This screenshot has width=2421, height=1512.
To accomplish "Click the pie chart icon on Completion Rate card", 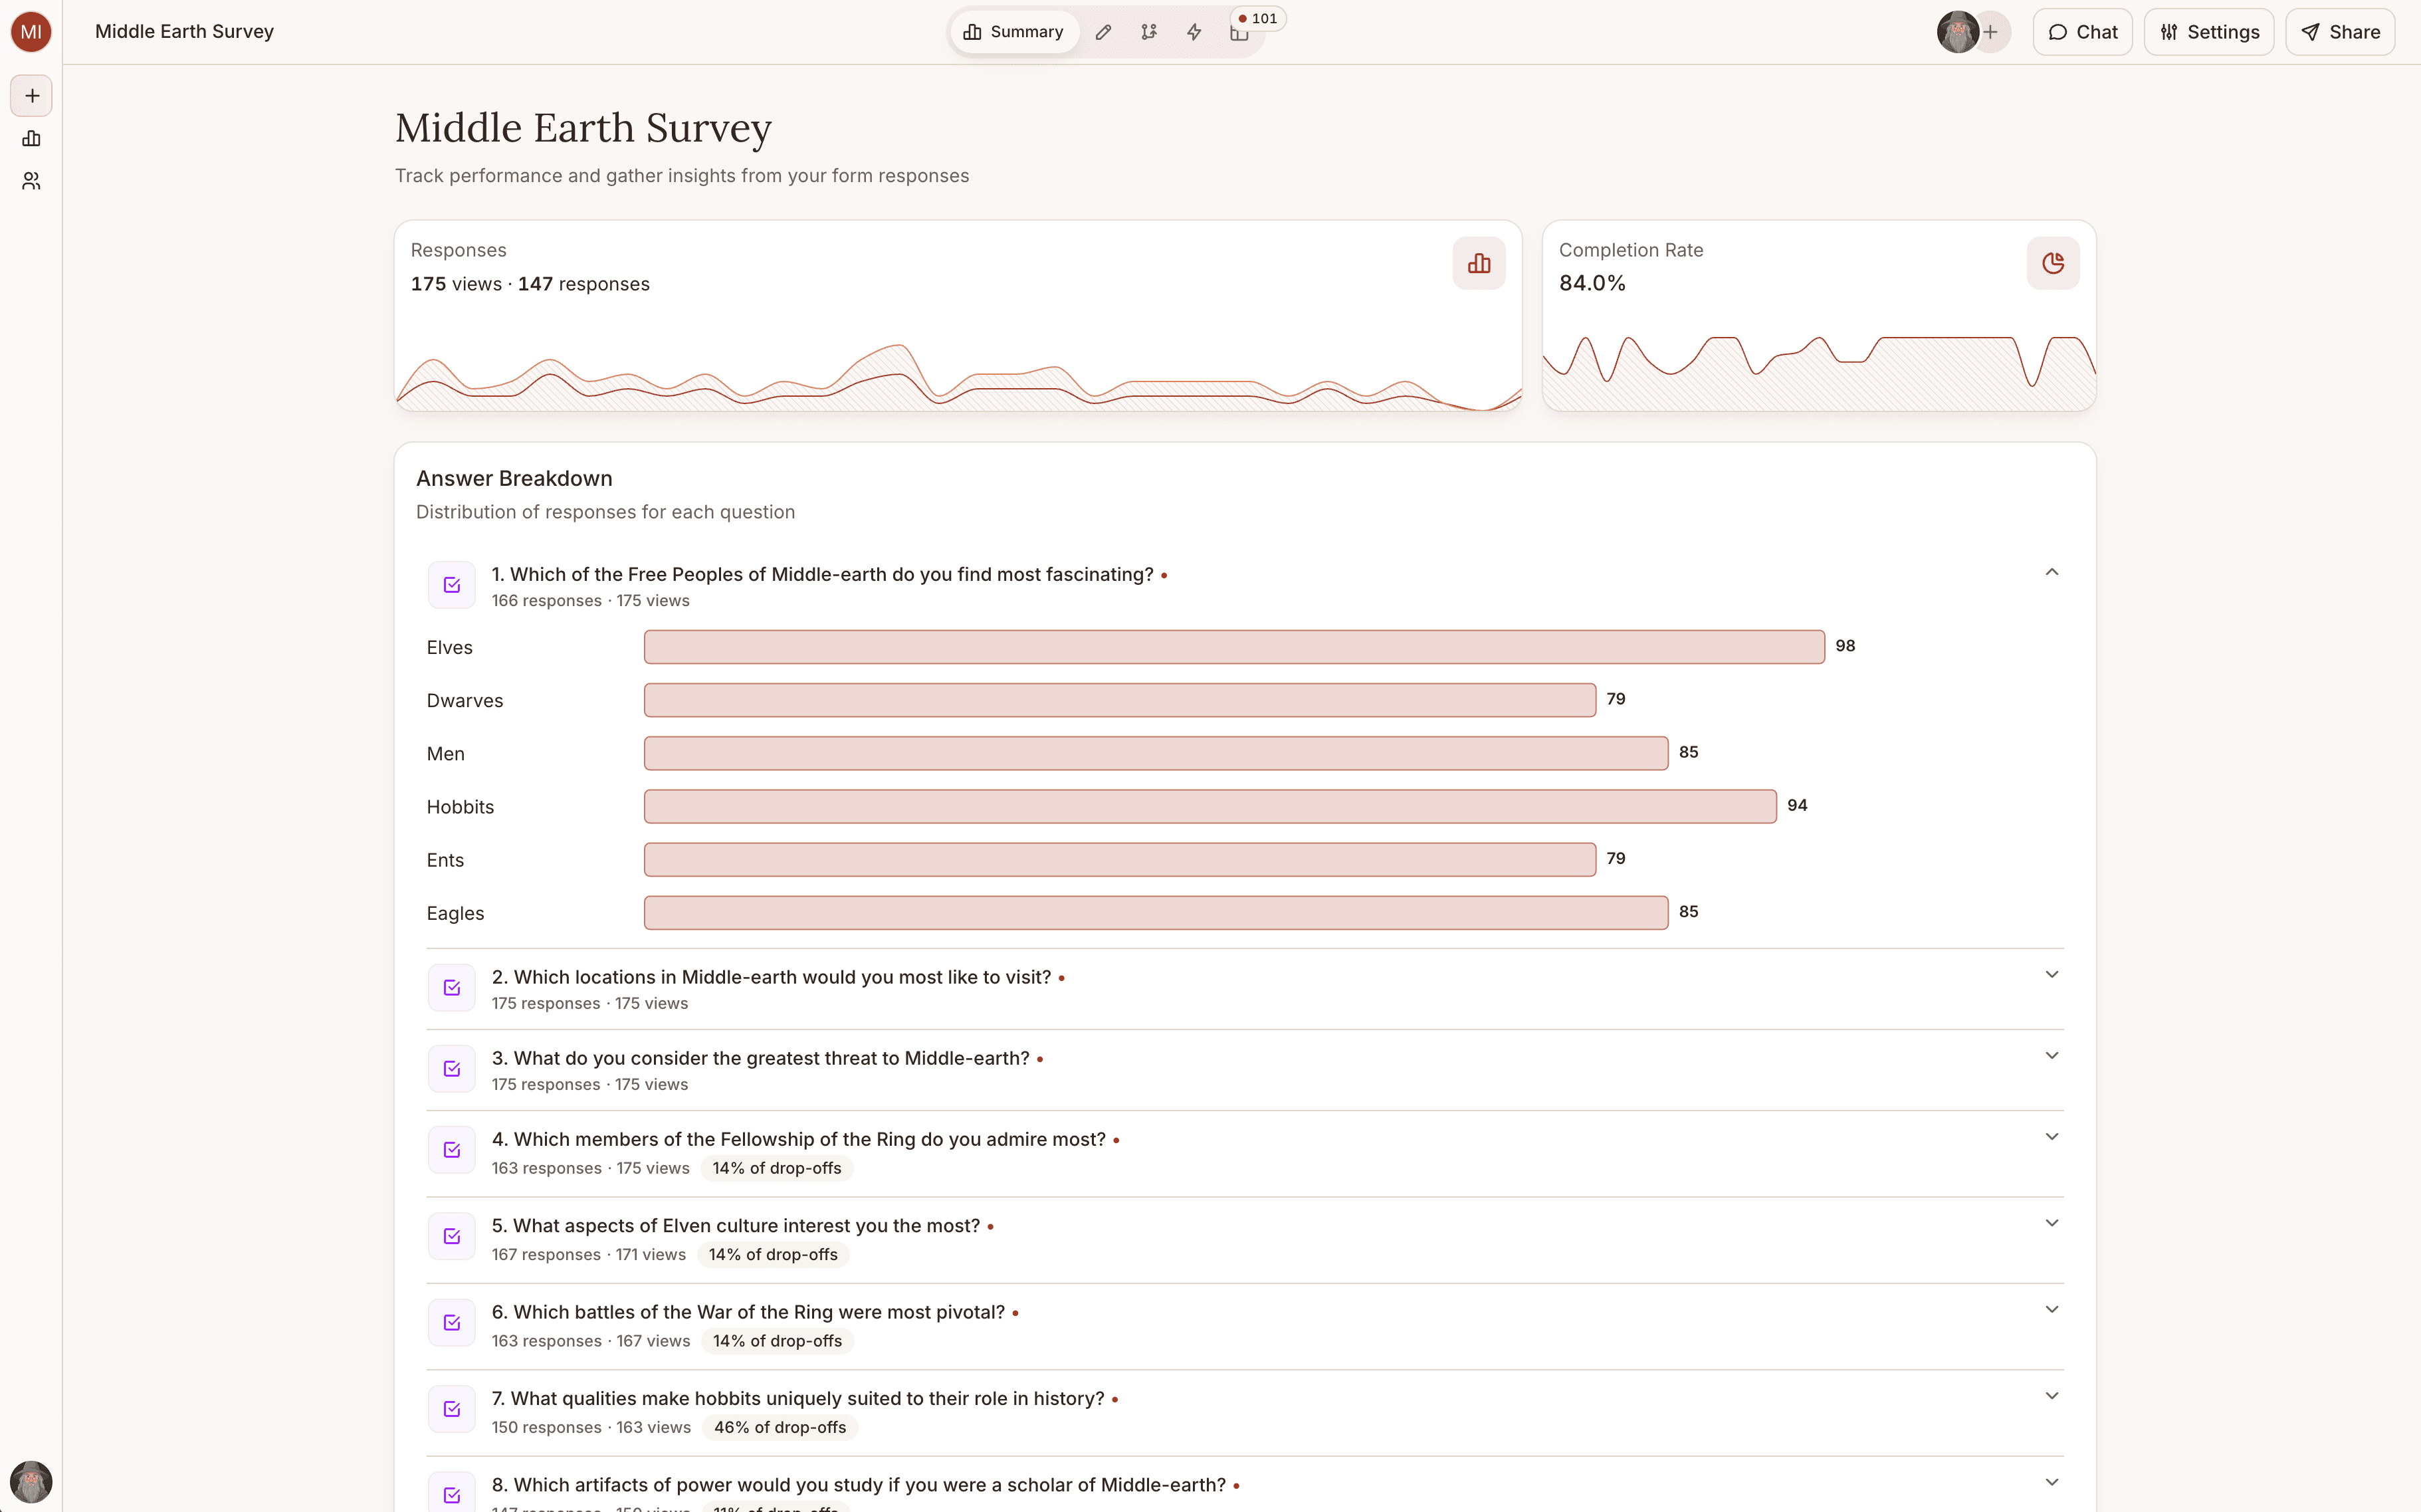I will (x=2052, y=263).
